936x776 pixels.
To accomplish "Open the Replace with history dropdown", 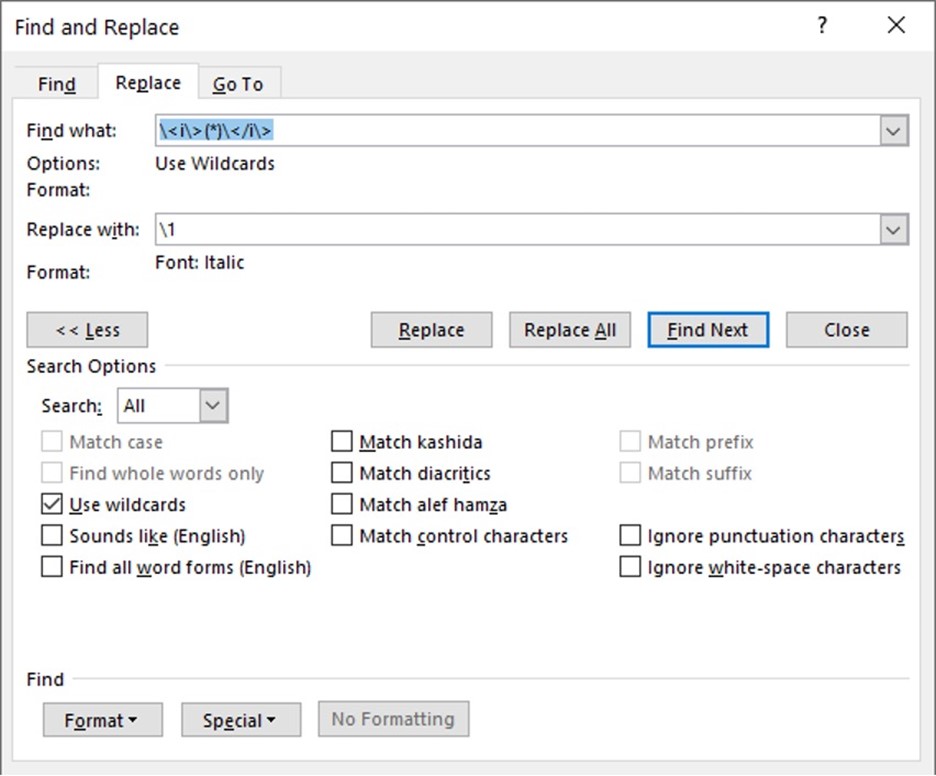I will click(x=893, y=229).
